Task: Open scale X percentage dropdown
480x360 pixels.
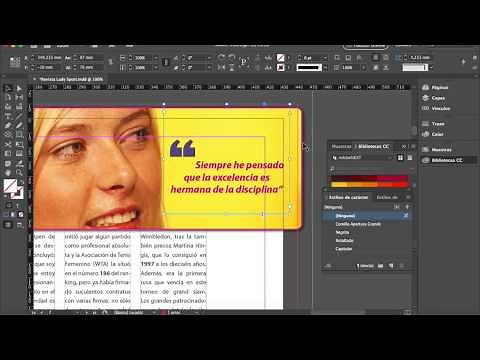Action: tap(155, 58)
